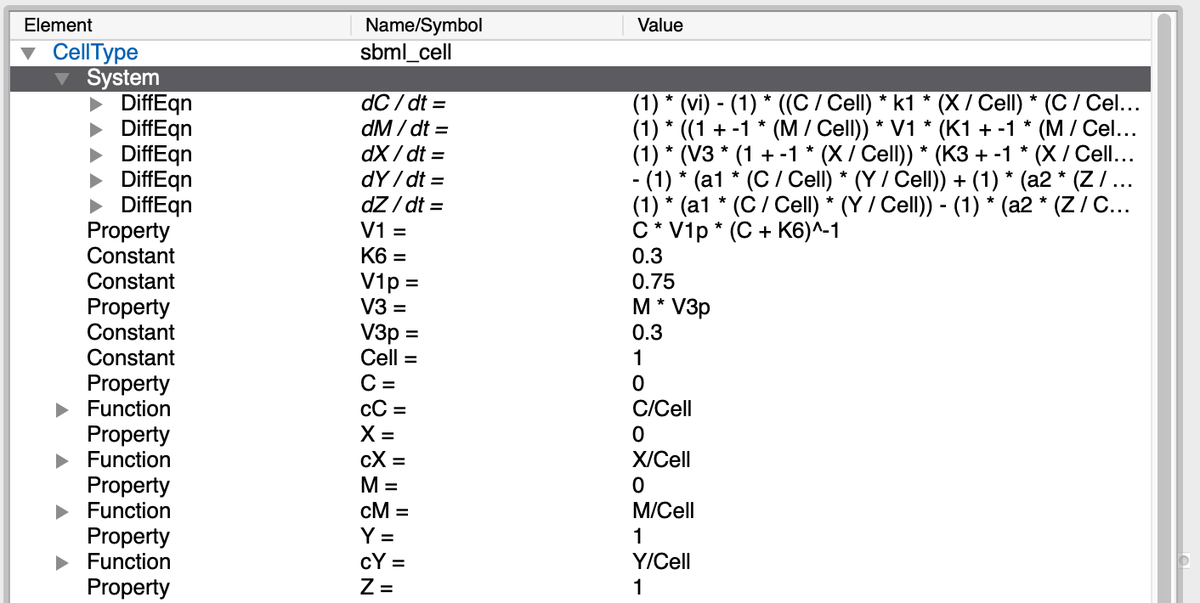Select the X/Cell function value

point(661,460)
